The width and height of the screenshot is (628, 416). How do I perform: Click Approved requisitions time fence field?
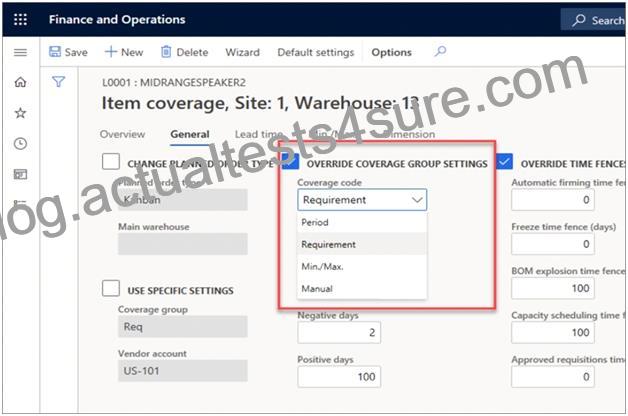553,377
